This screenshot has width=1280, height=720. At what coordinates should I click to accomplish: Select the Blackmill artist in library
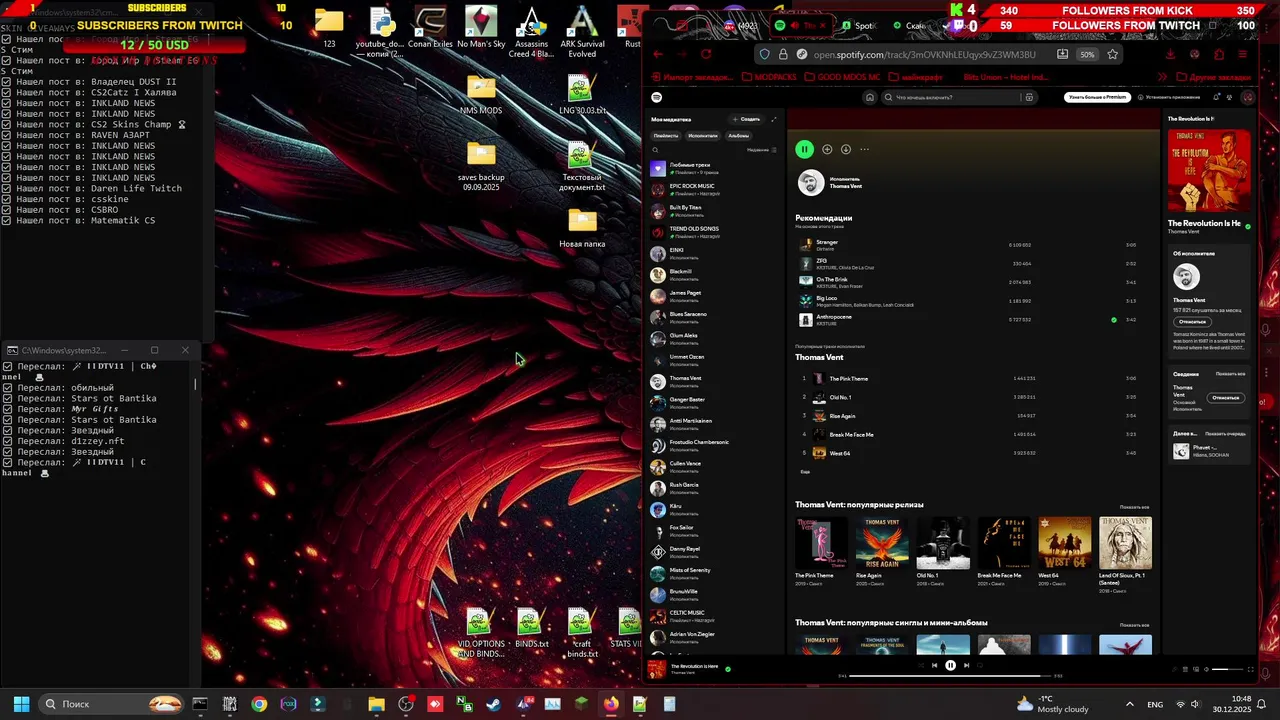coord(713,275)
